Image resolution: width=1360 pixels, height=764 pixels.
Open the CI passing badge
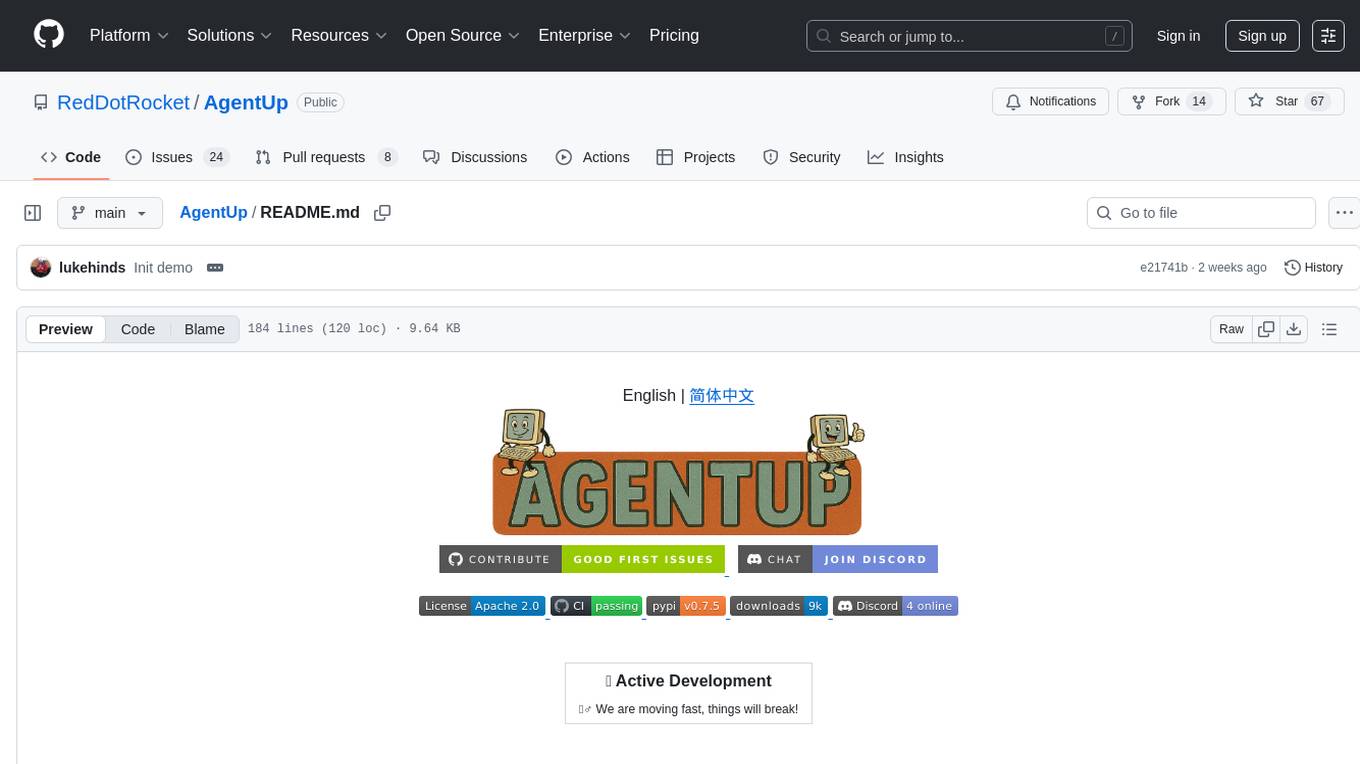[x=596, y=606]
